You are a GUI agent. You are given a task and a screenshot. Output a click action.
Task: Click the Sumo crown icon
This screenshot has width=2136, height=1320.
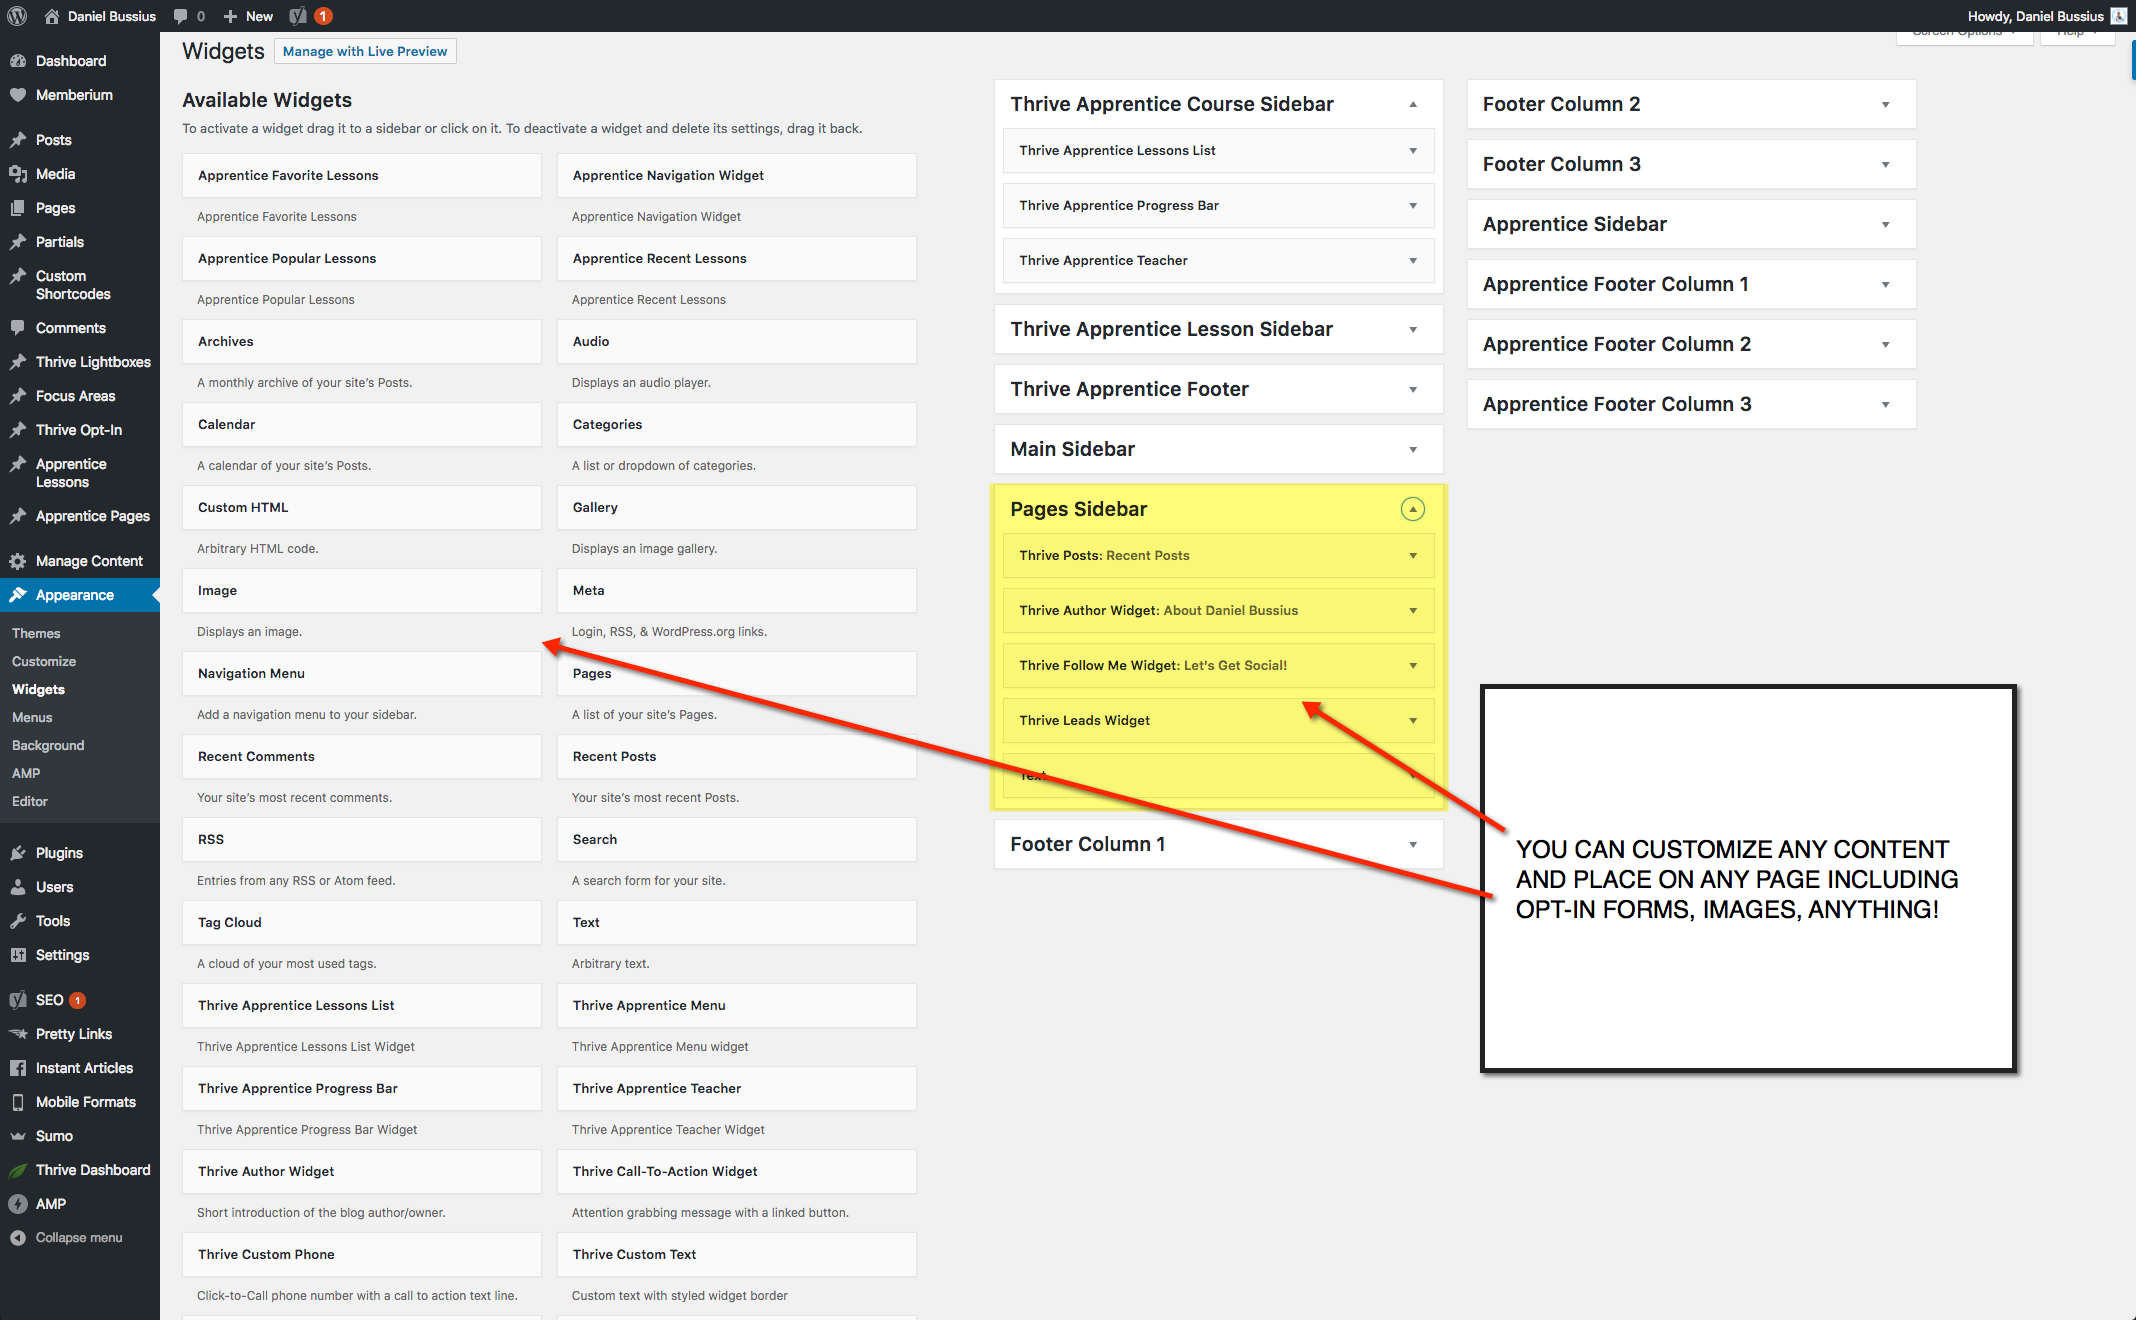[20, 1135]
